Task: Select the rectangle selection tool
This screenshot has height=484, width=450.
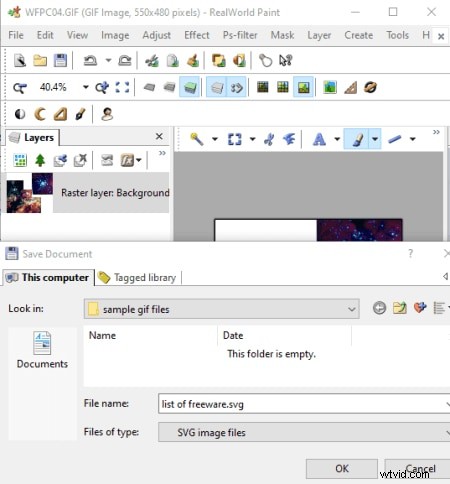Action: 234,139
